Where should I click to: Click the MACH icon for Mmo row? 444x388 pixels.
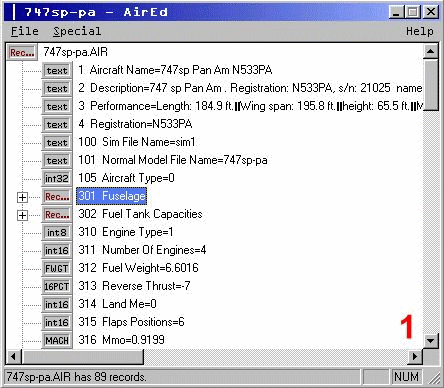[57, 341]
